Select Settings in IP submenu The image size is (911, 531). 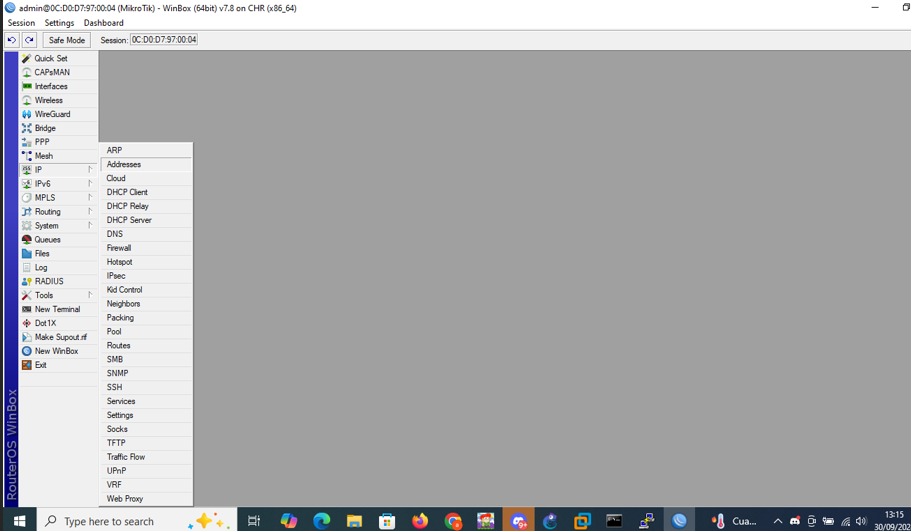point(146,415)
